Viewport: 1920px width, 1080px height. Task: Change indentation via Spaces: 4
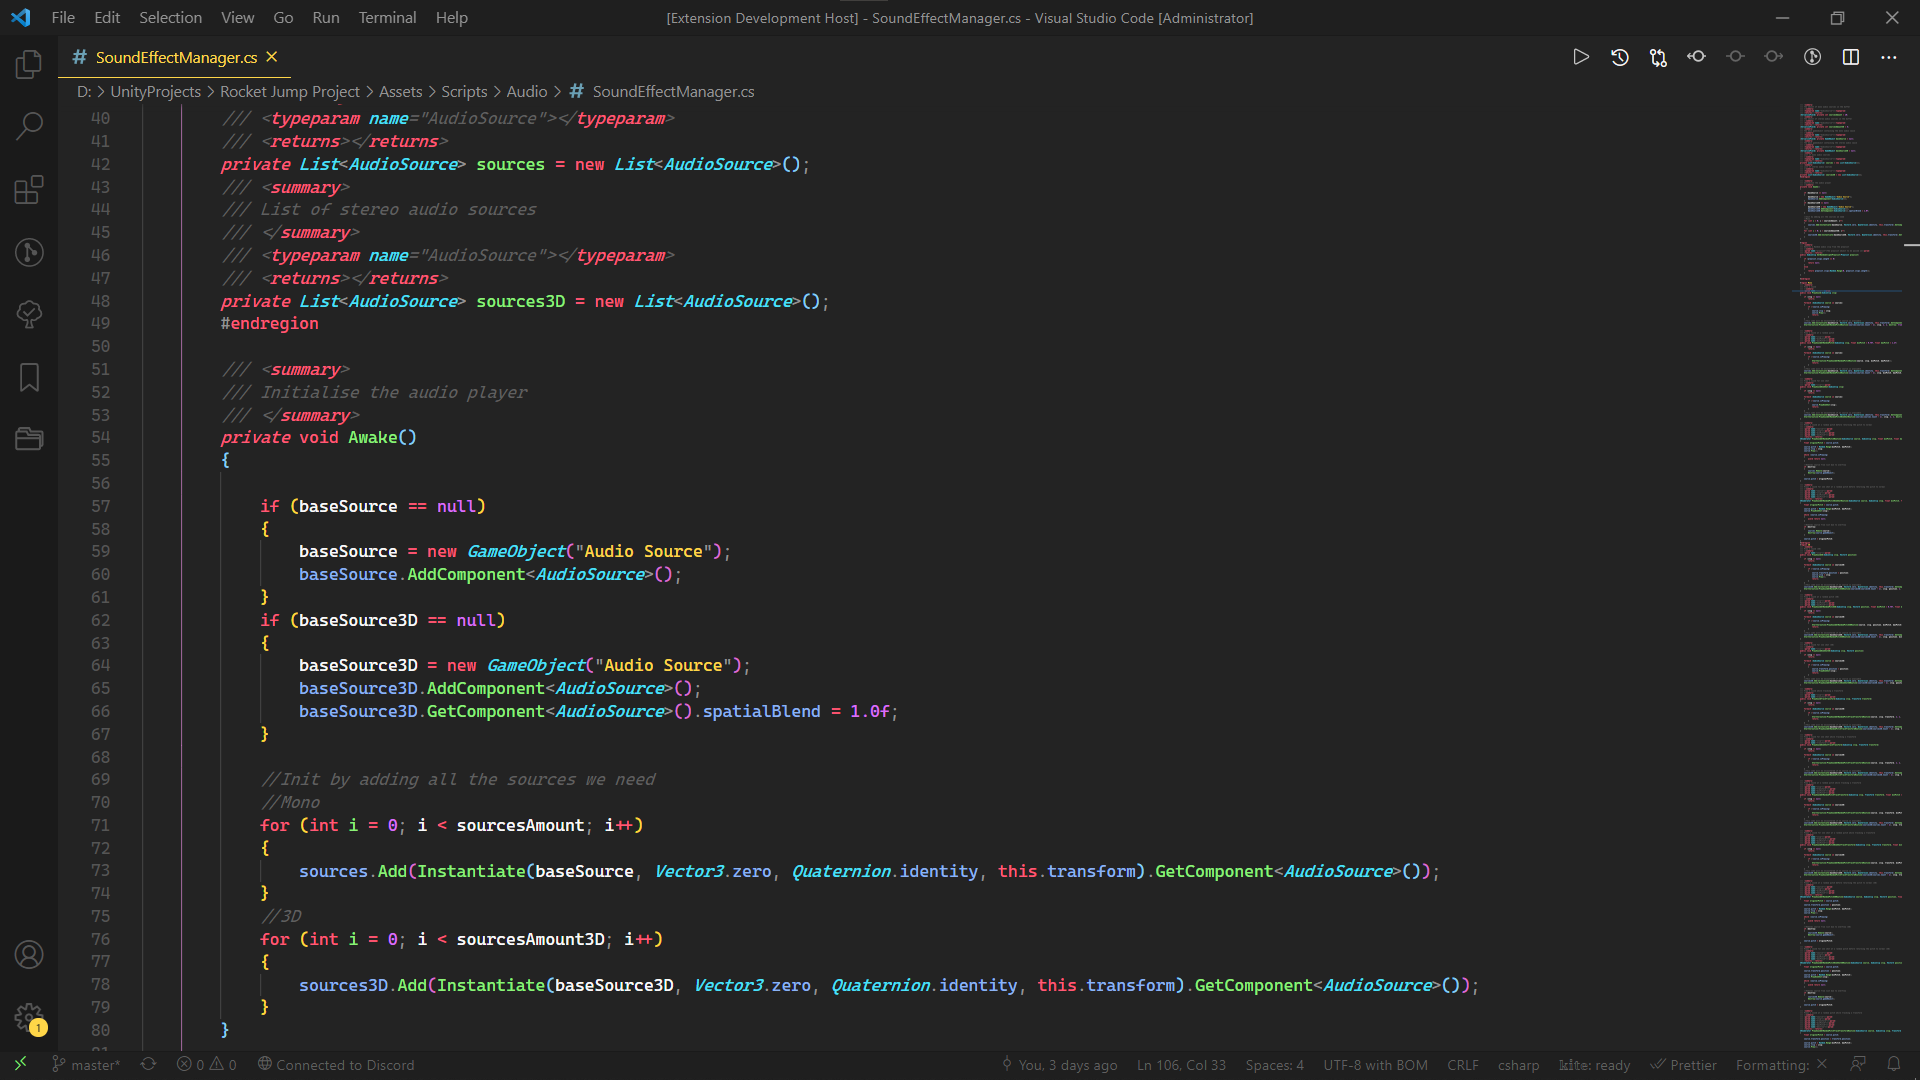tap(1274, 1064)
